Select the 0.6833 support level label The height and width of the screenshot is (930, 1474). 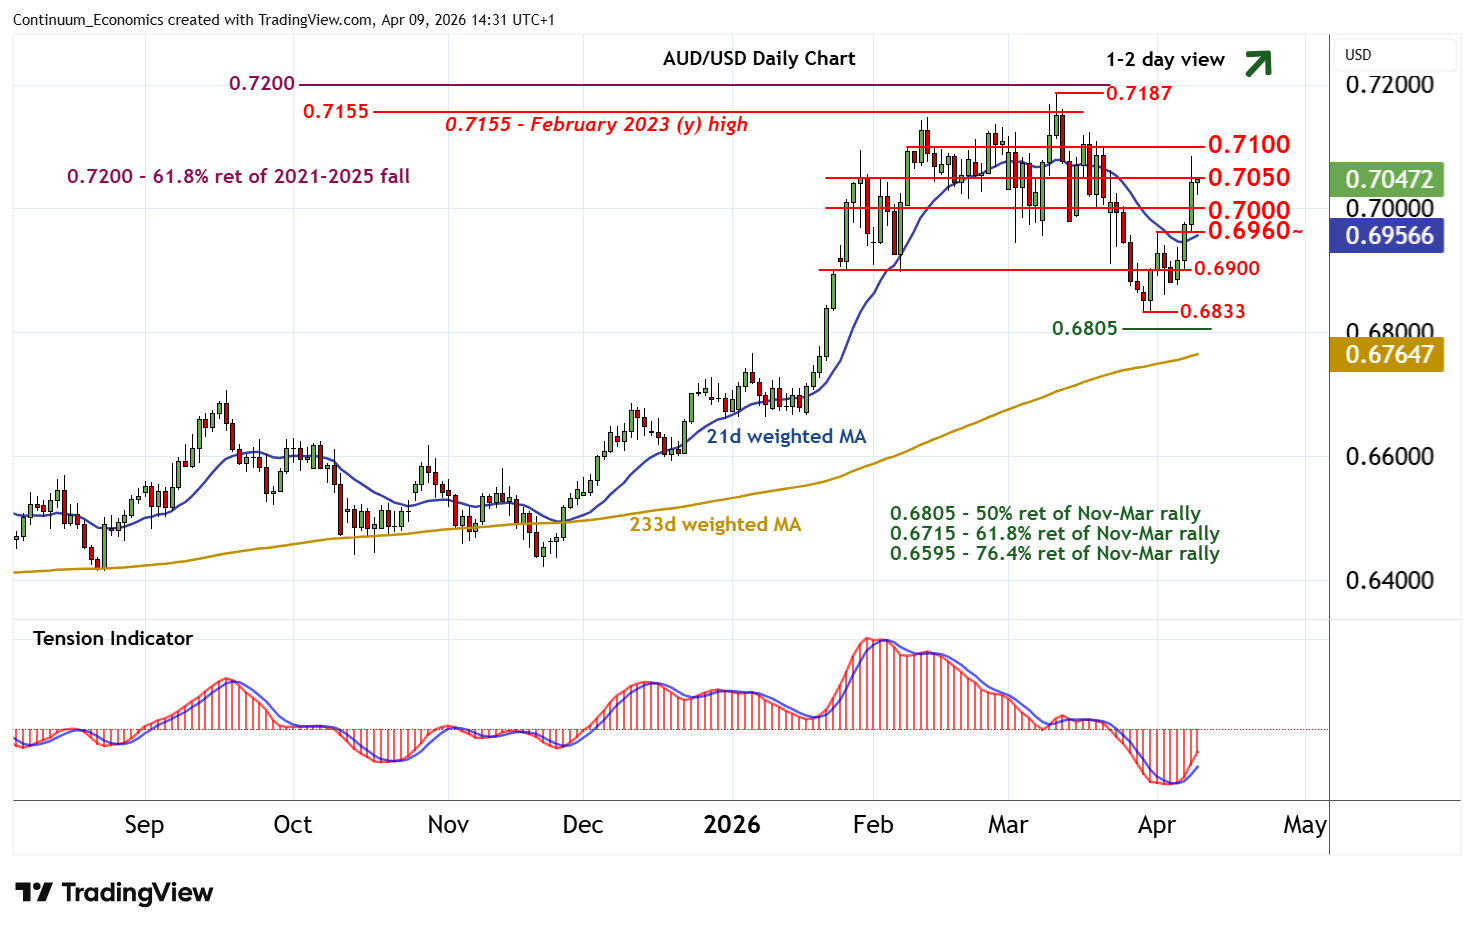pos(1212,312)
